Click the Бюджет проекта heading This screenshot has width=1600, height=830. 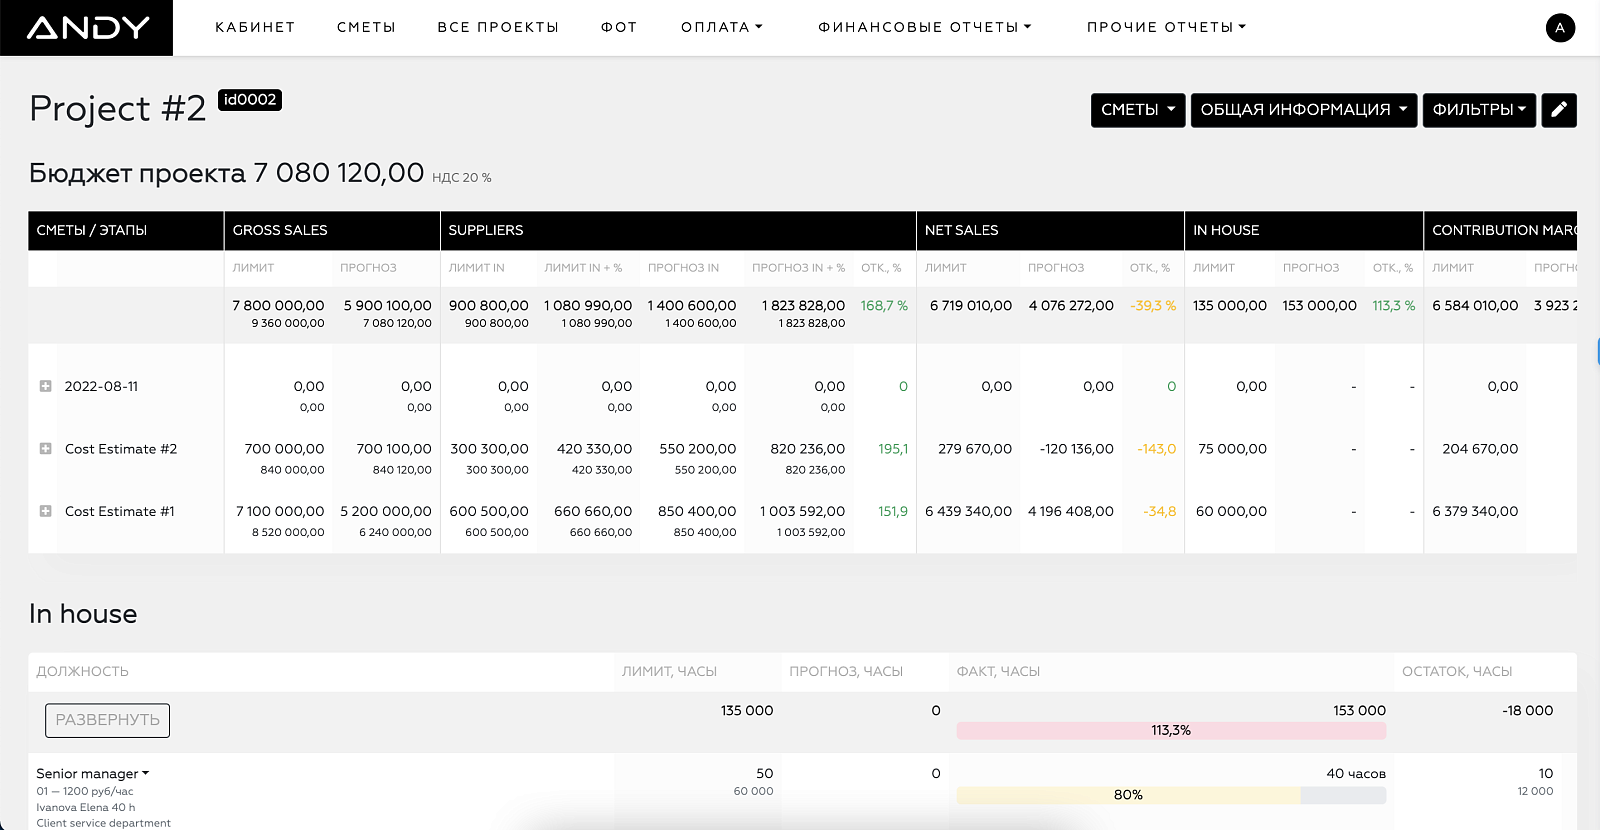[x=227, y=173]
